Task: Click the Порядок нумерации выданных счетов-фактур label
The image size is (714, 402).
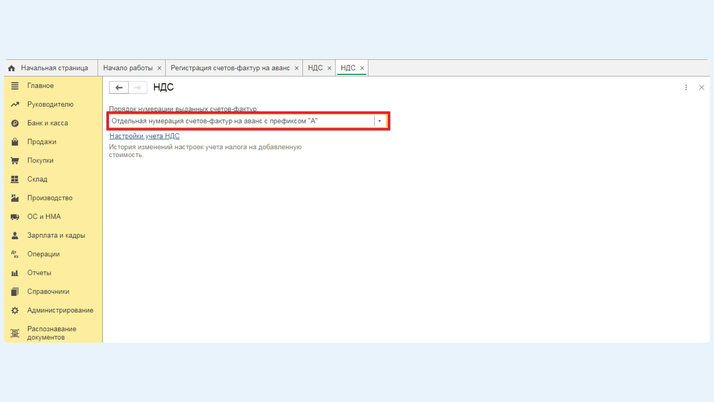Action: click(x=184, y=109)
